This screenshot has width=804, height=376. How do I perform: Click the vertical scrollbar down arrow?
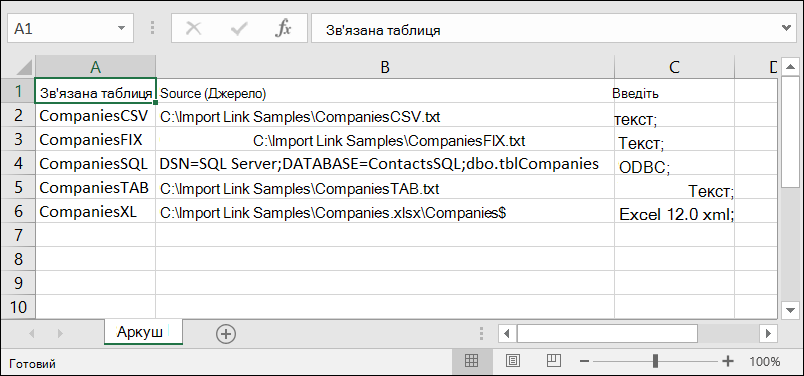pos(789,309)
